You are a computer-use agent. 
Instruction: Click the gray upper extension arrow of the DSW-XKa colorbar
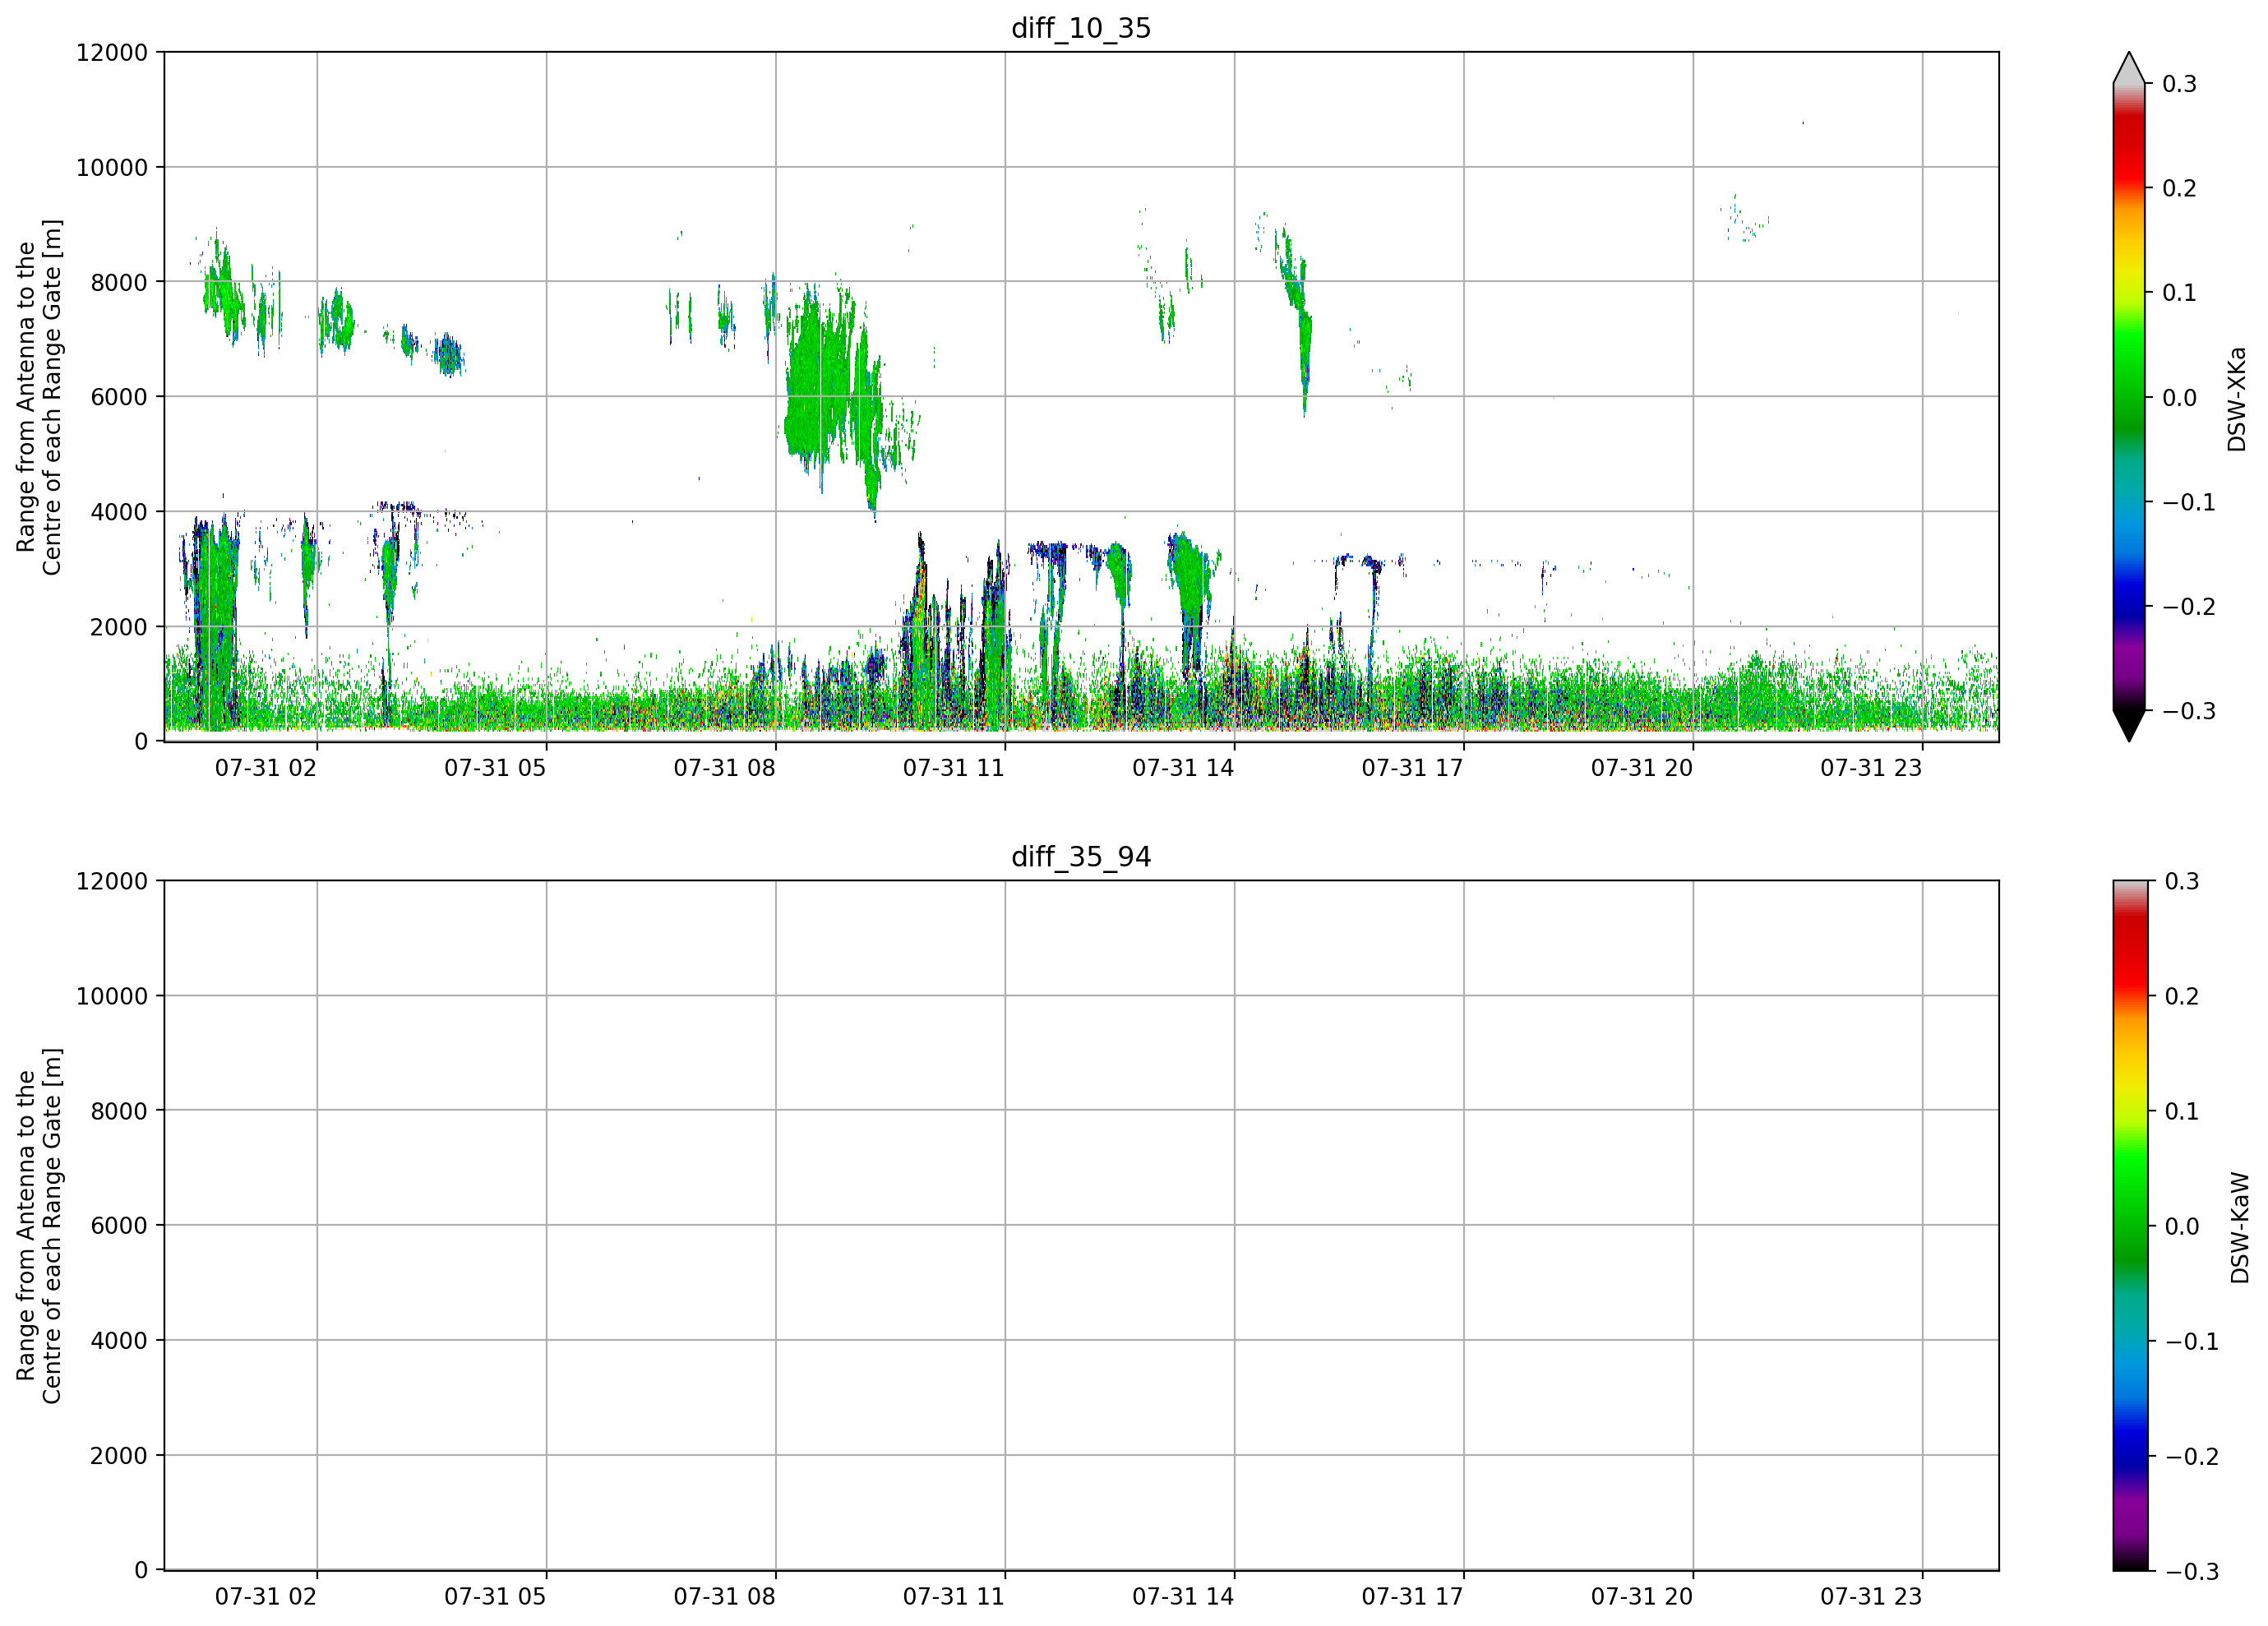pos(2129,68)
